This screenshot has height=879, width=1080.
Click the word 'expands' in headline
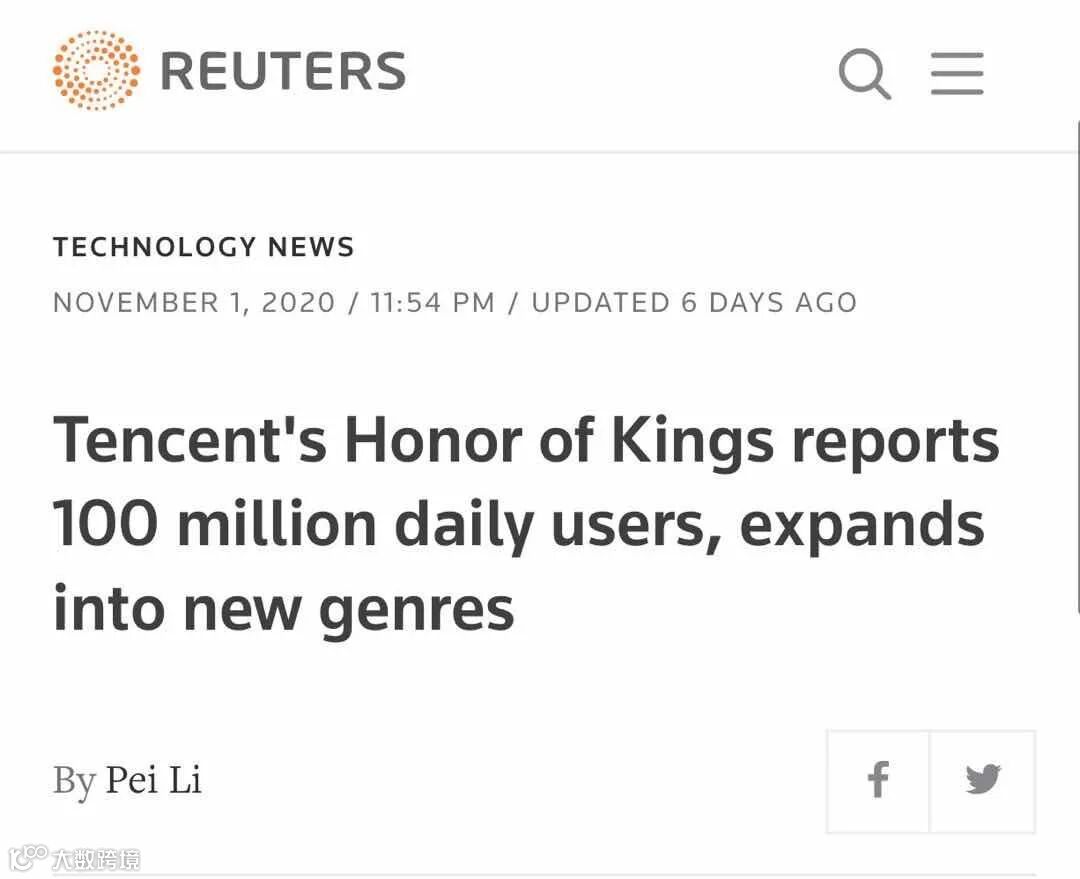pyautogui.click(x=862, y=525)
